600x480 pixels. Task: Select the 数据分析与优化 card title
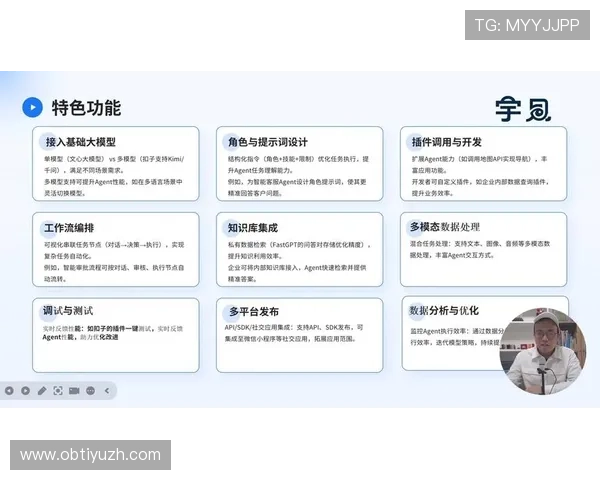(x=444, y=310)
